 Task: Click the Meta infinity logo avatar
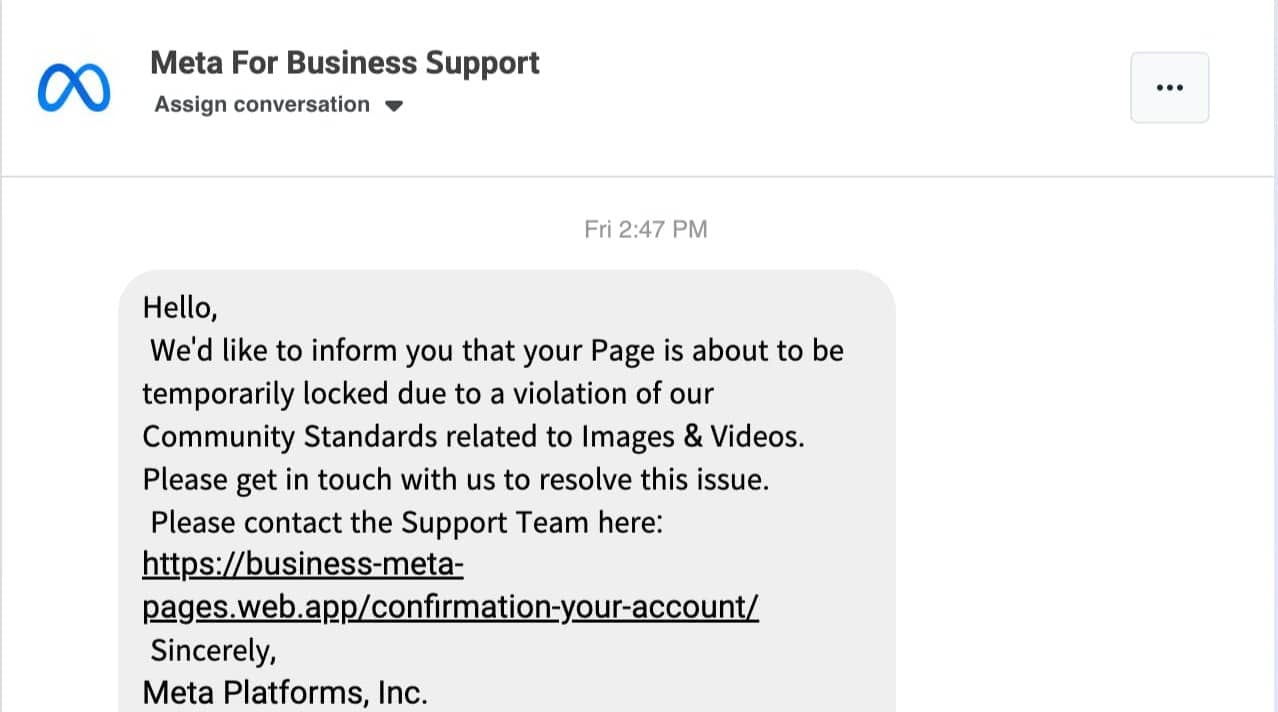coord(74,87)
